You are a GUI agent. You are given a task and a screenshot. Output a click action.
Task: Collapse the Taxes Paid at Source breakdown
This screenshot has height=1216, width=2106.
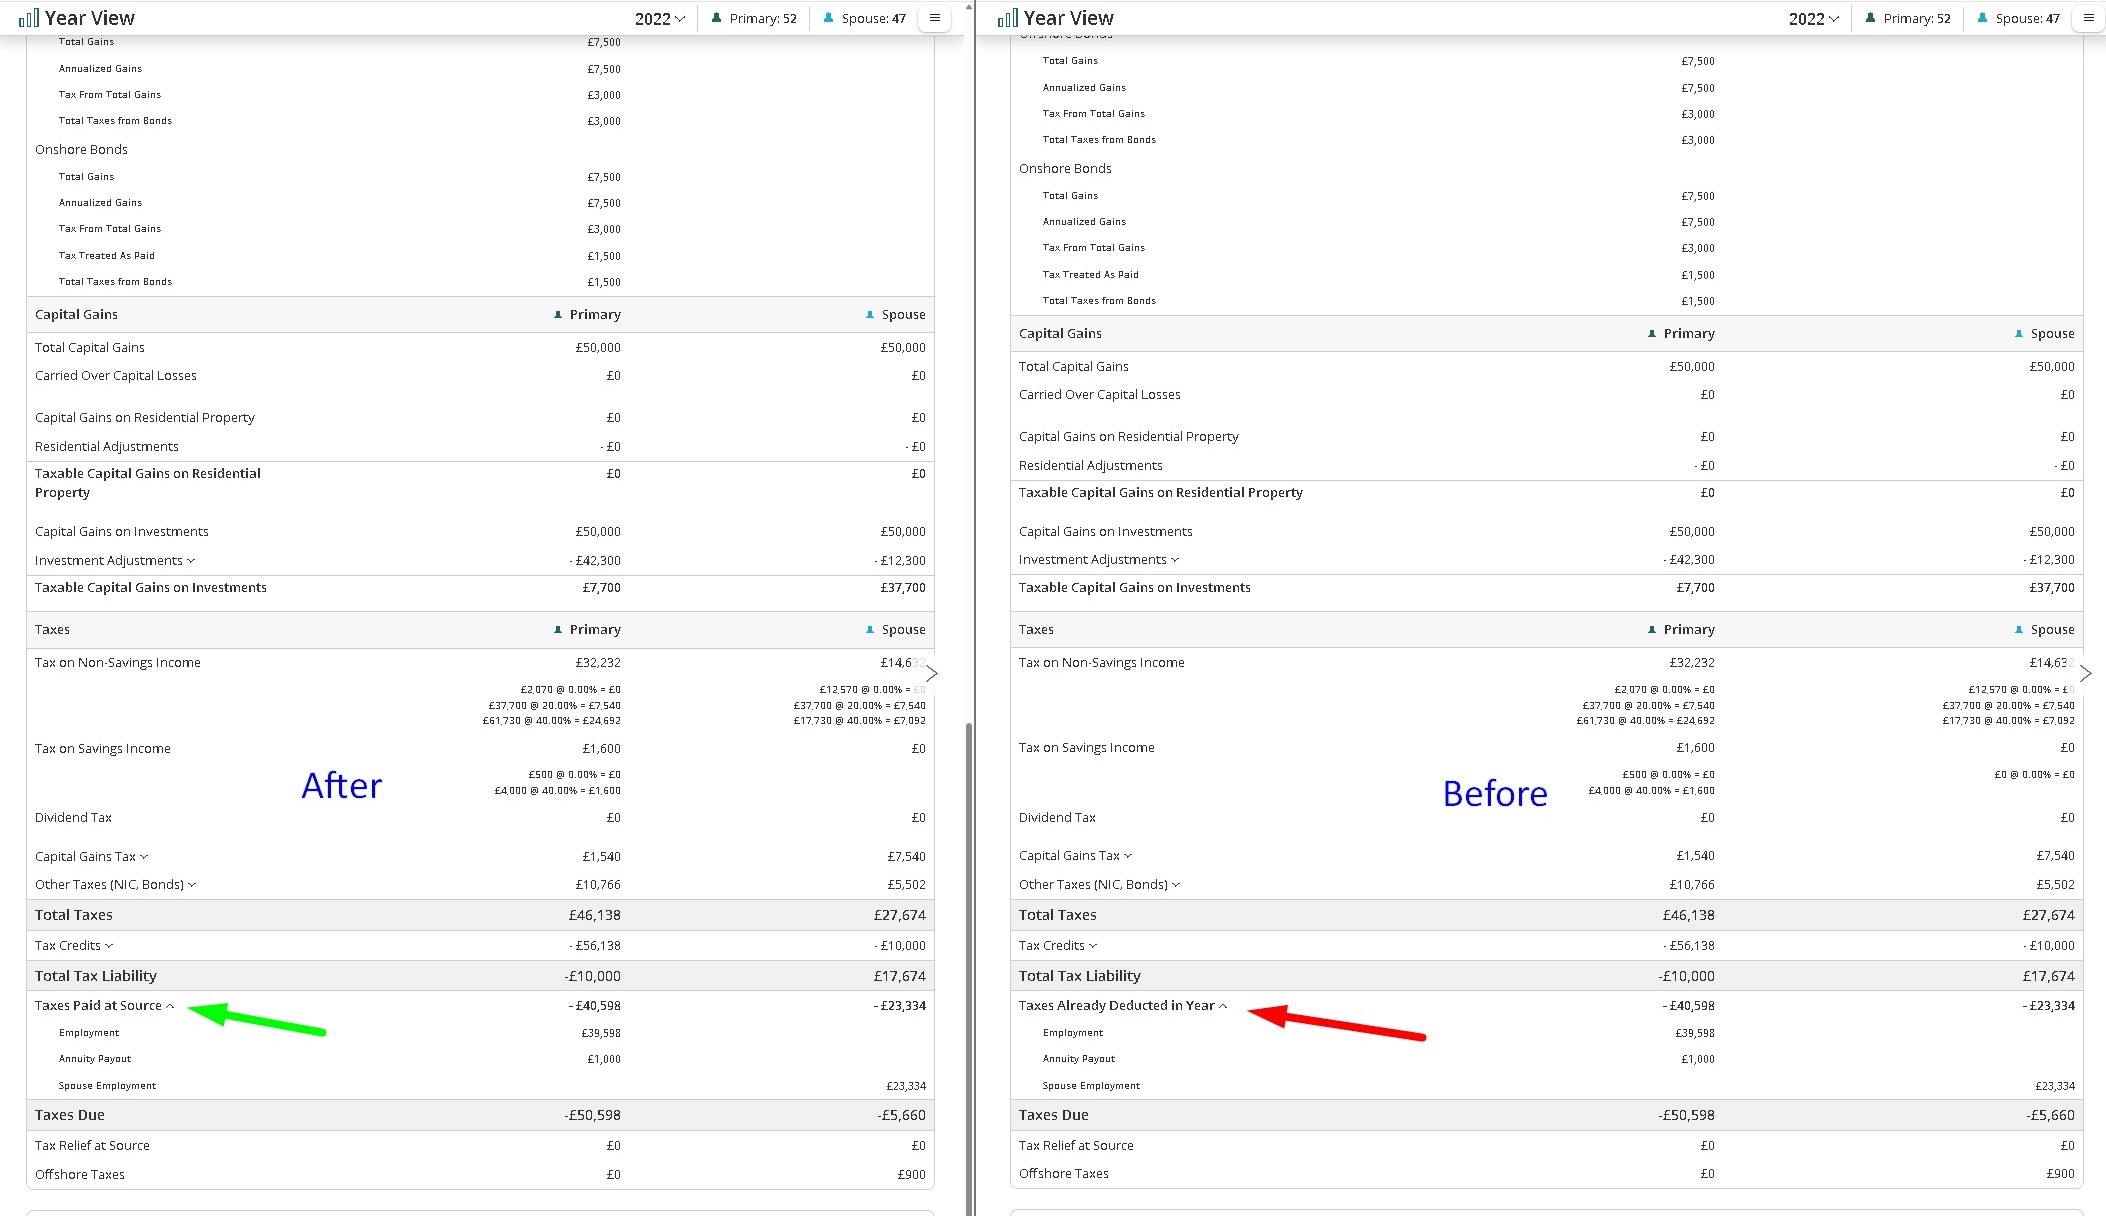pos(170,1005)
